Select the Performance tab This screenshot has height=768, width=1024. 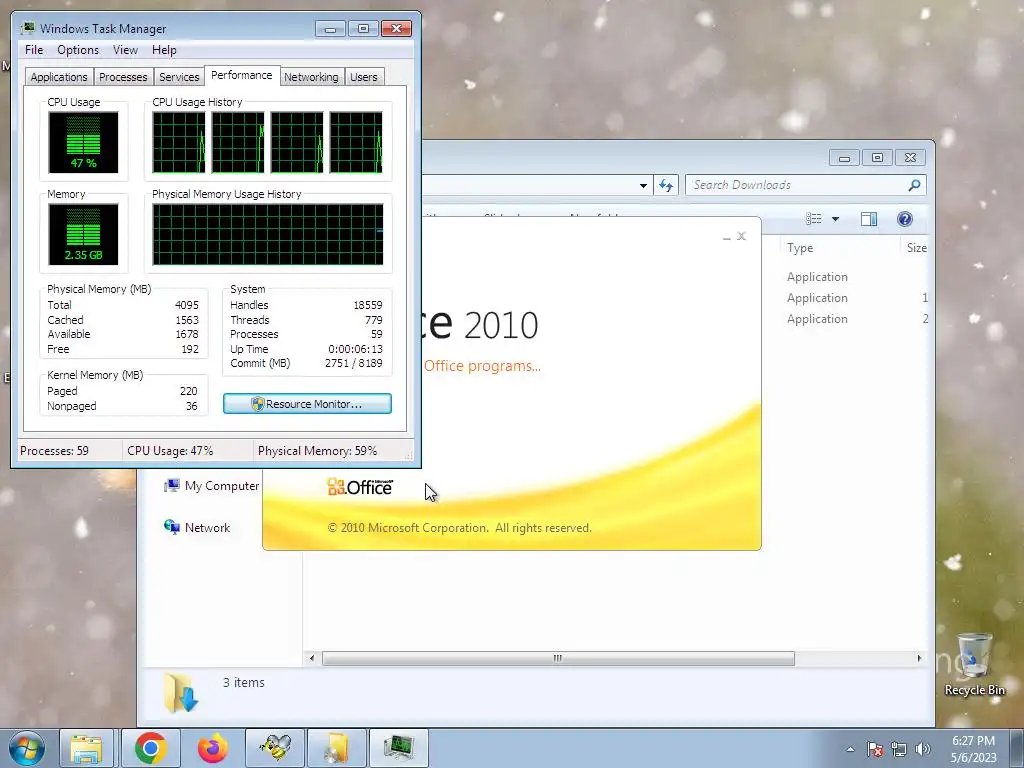(x=242, y=75)
